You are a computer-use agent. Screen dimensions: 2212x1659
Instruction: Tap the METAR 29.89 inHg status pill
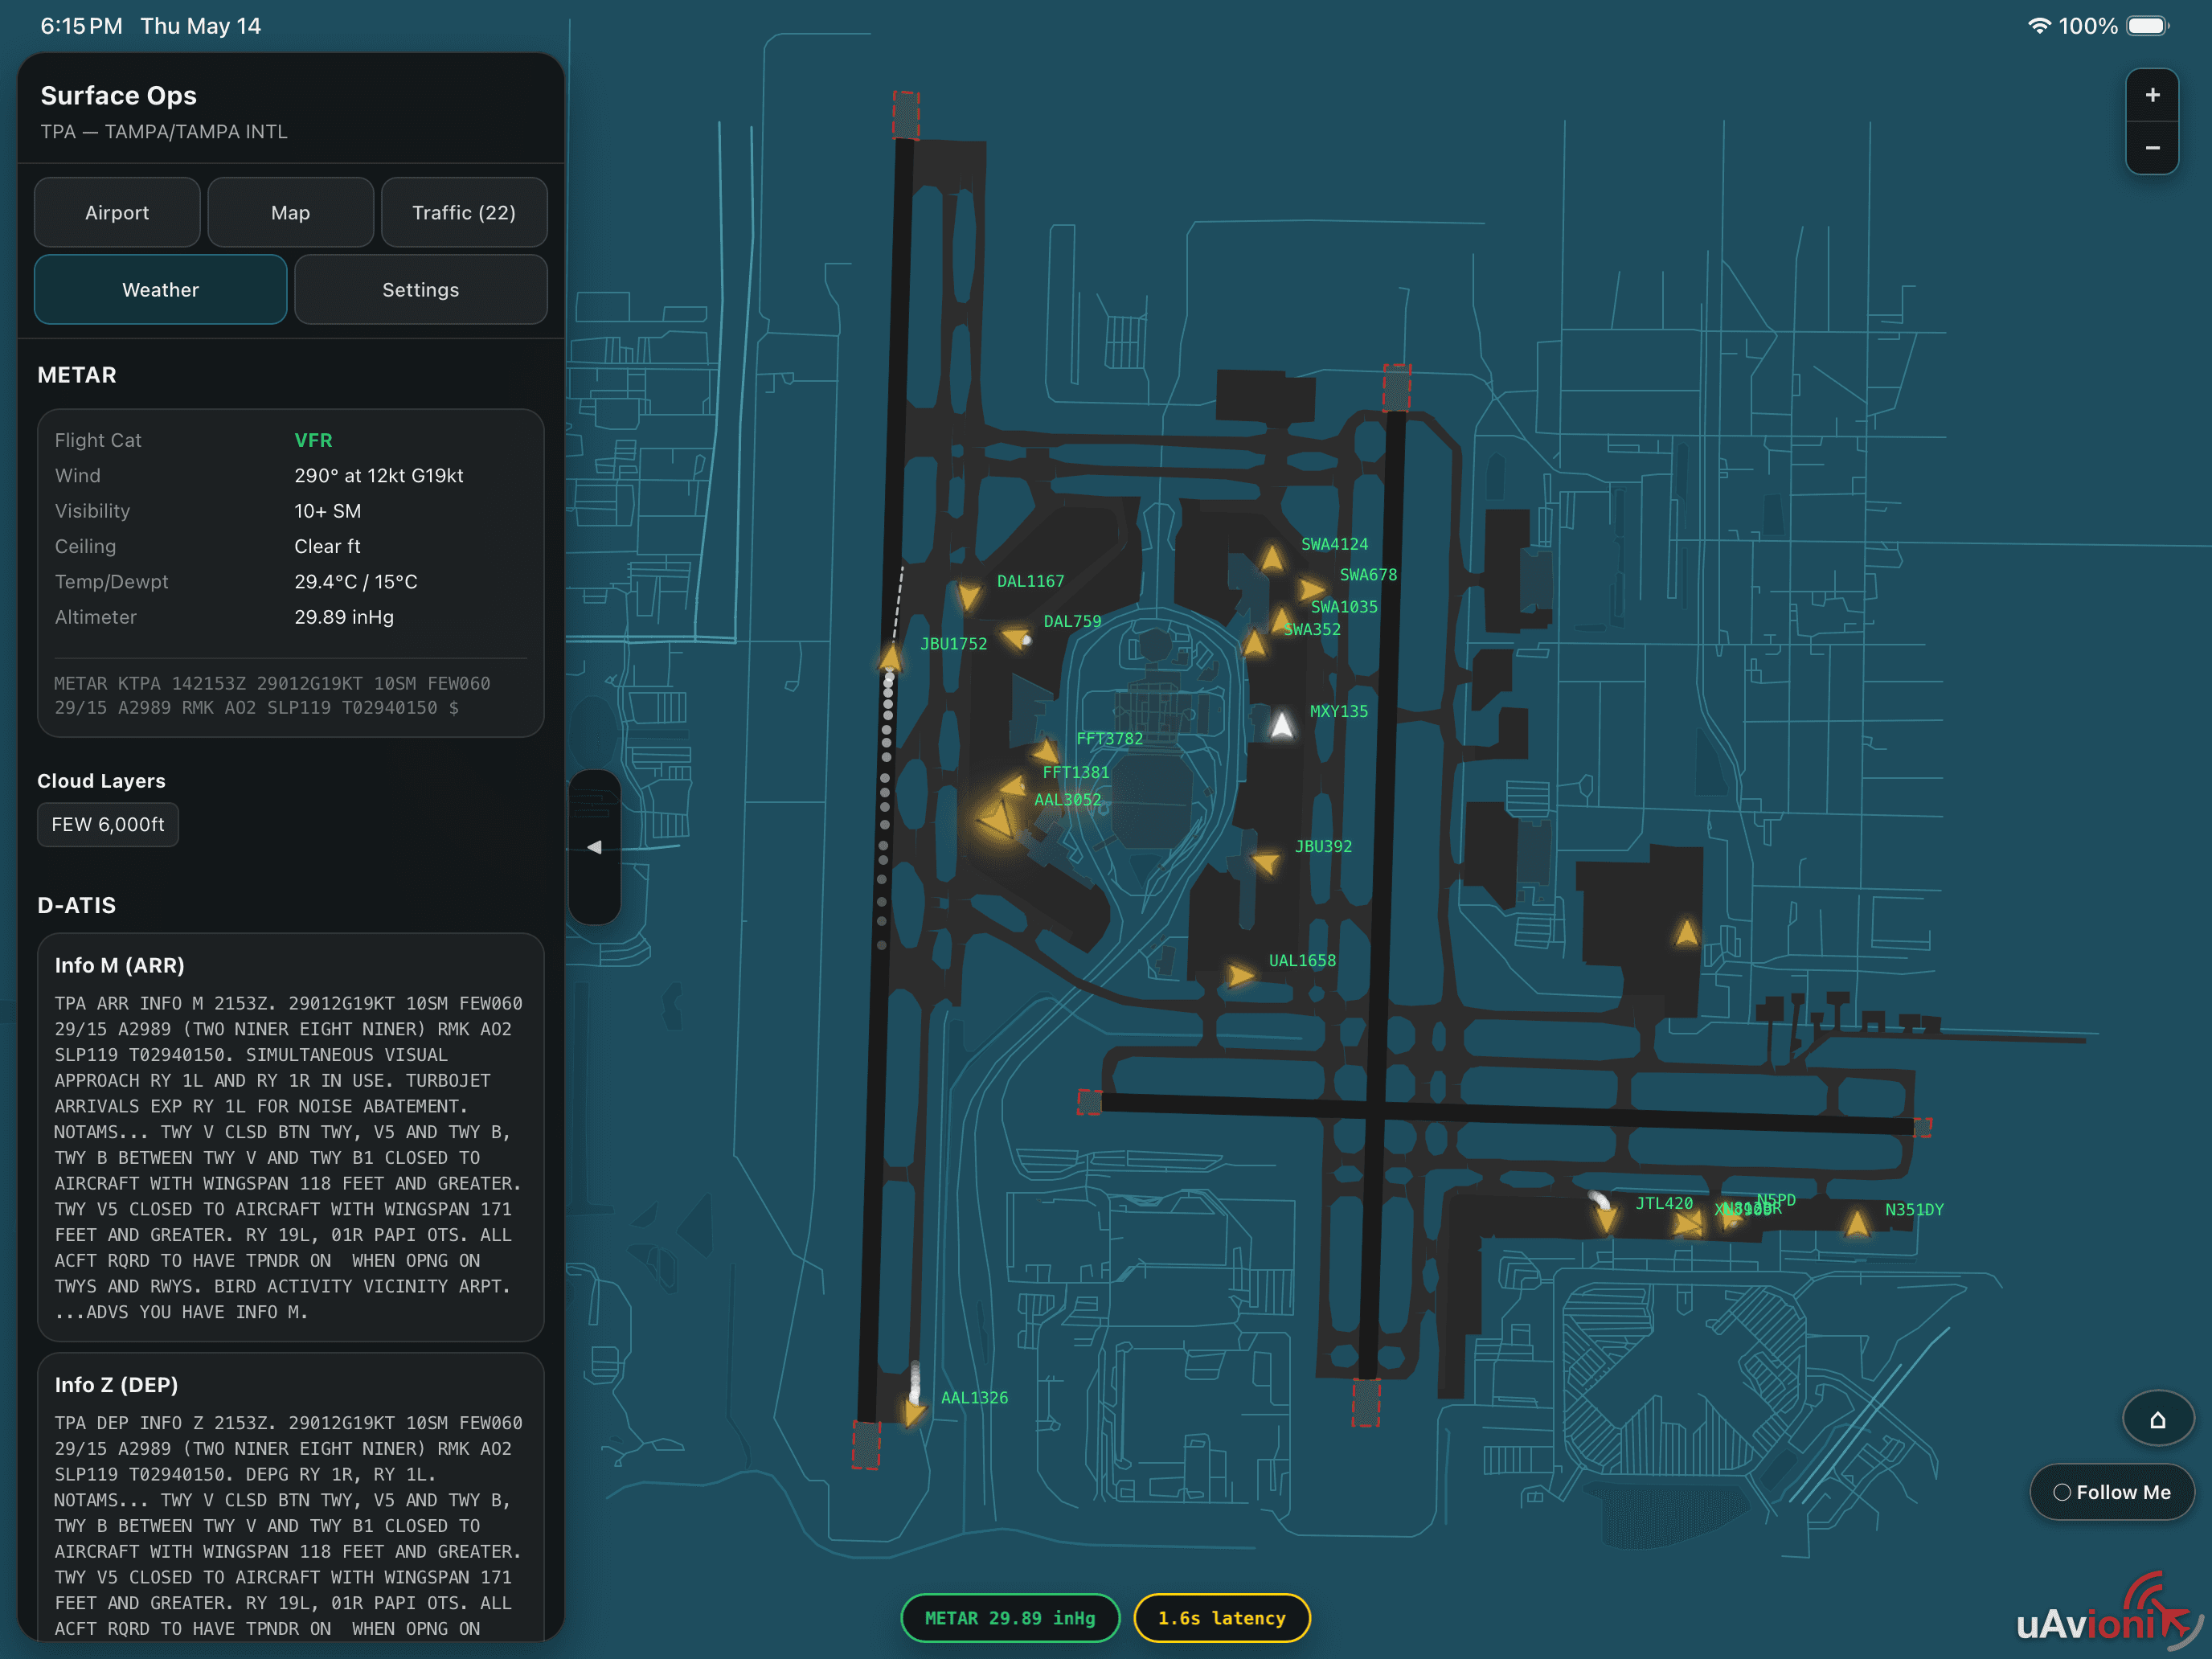pyautogui.click(x=1010, y=1618)
